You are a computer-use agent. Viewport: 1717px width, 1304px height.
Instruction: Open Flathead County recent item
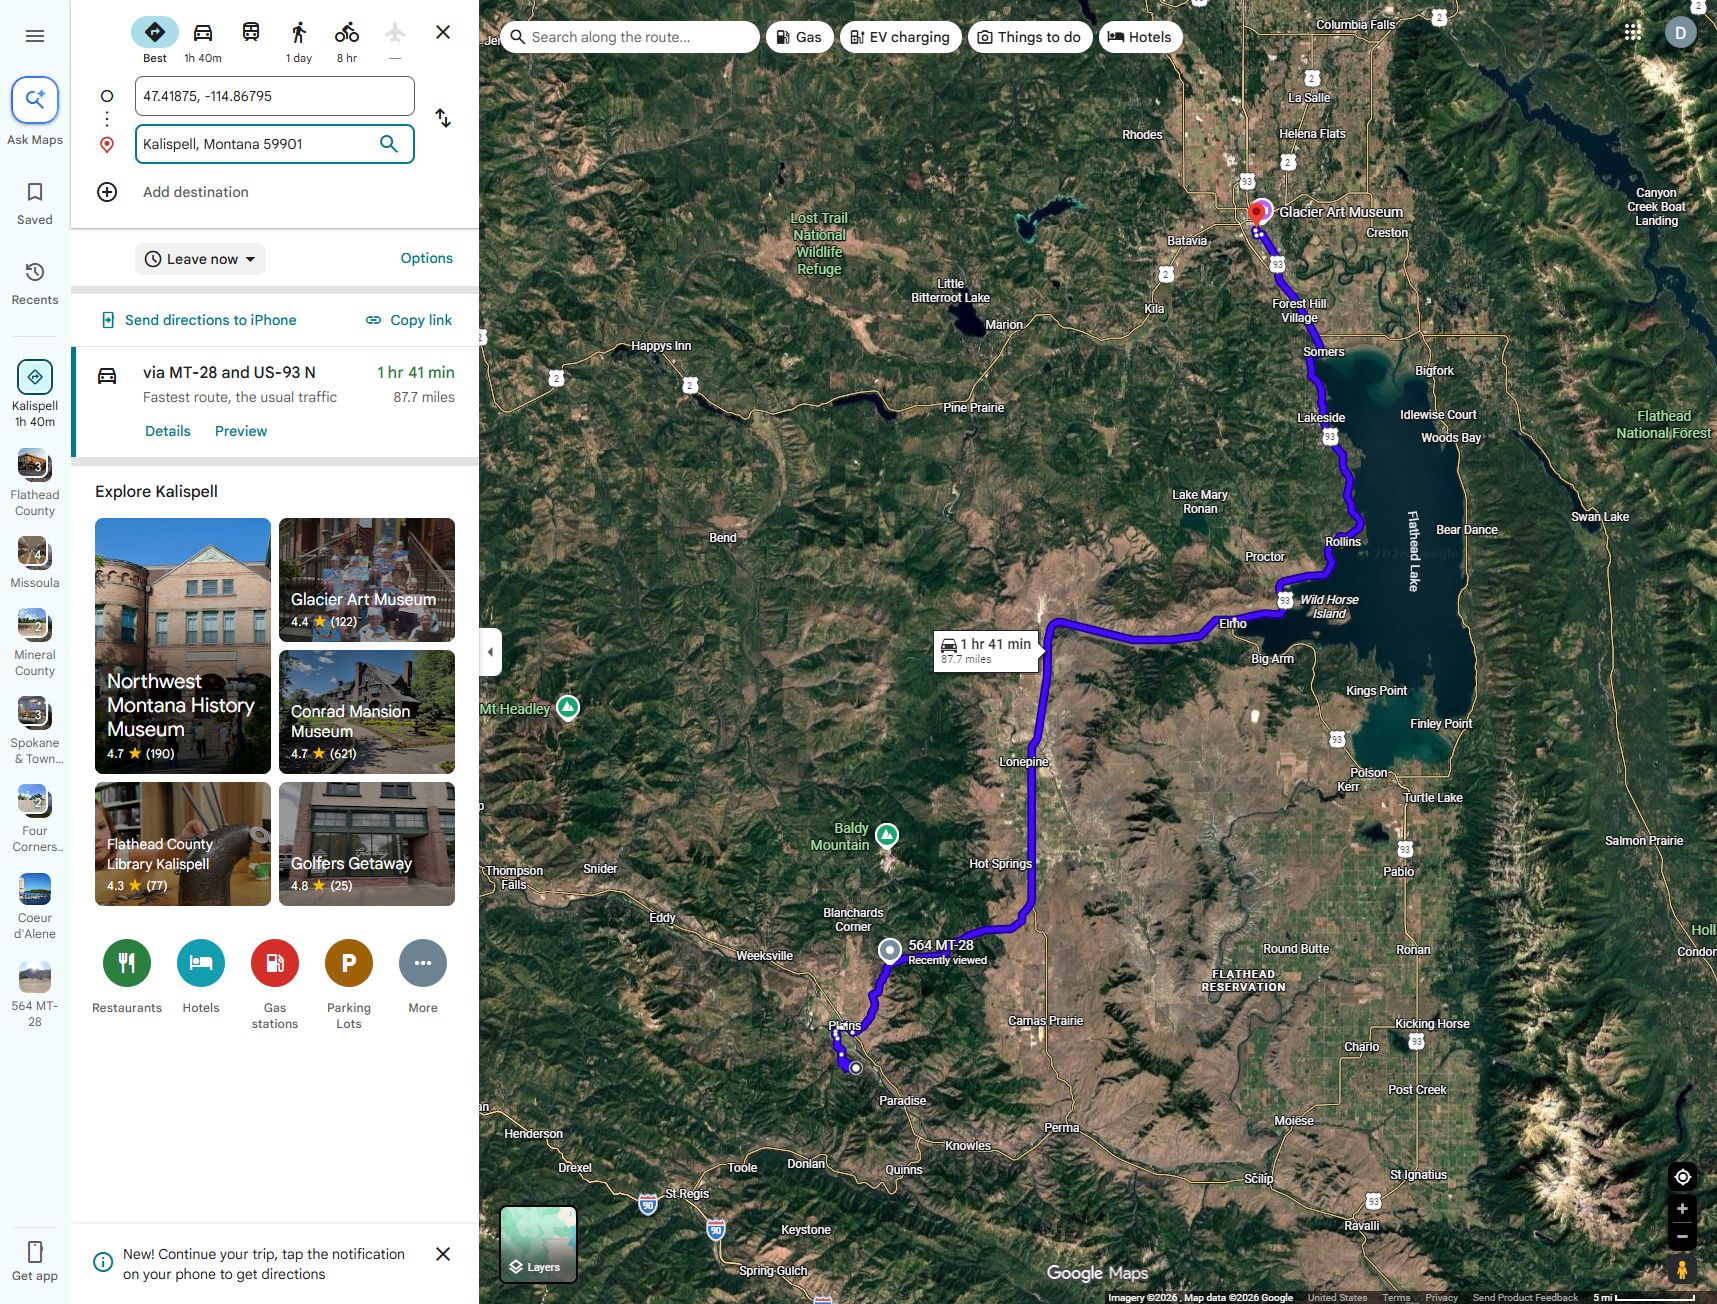click(35, 482)
